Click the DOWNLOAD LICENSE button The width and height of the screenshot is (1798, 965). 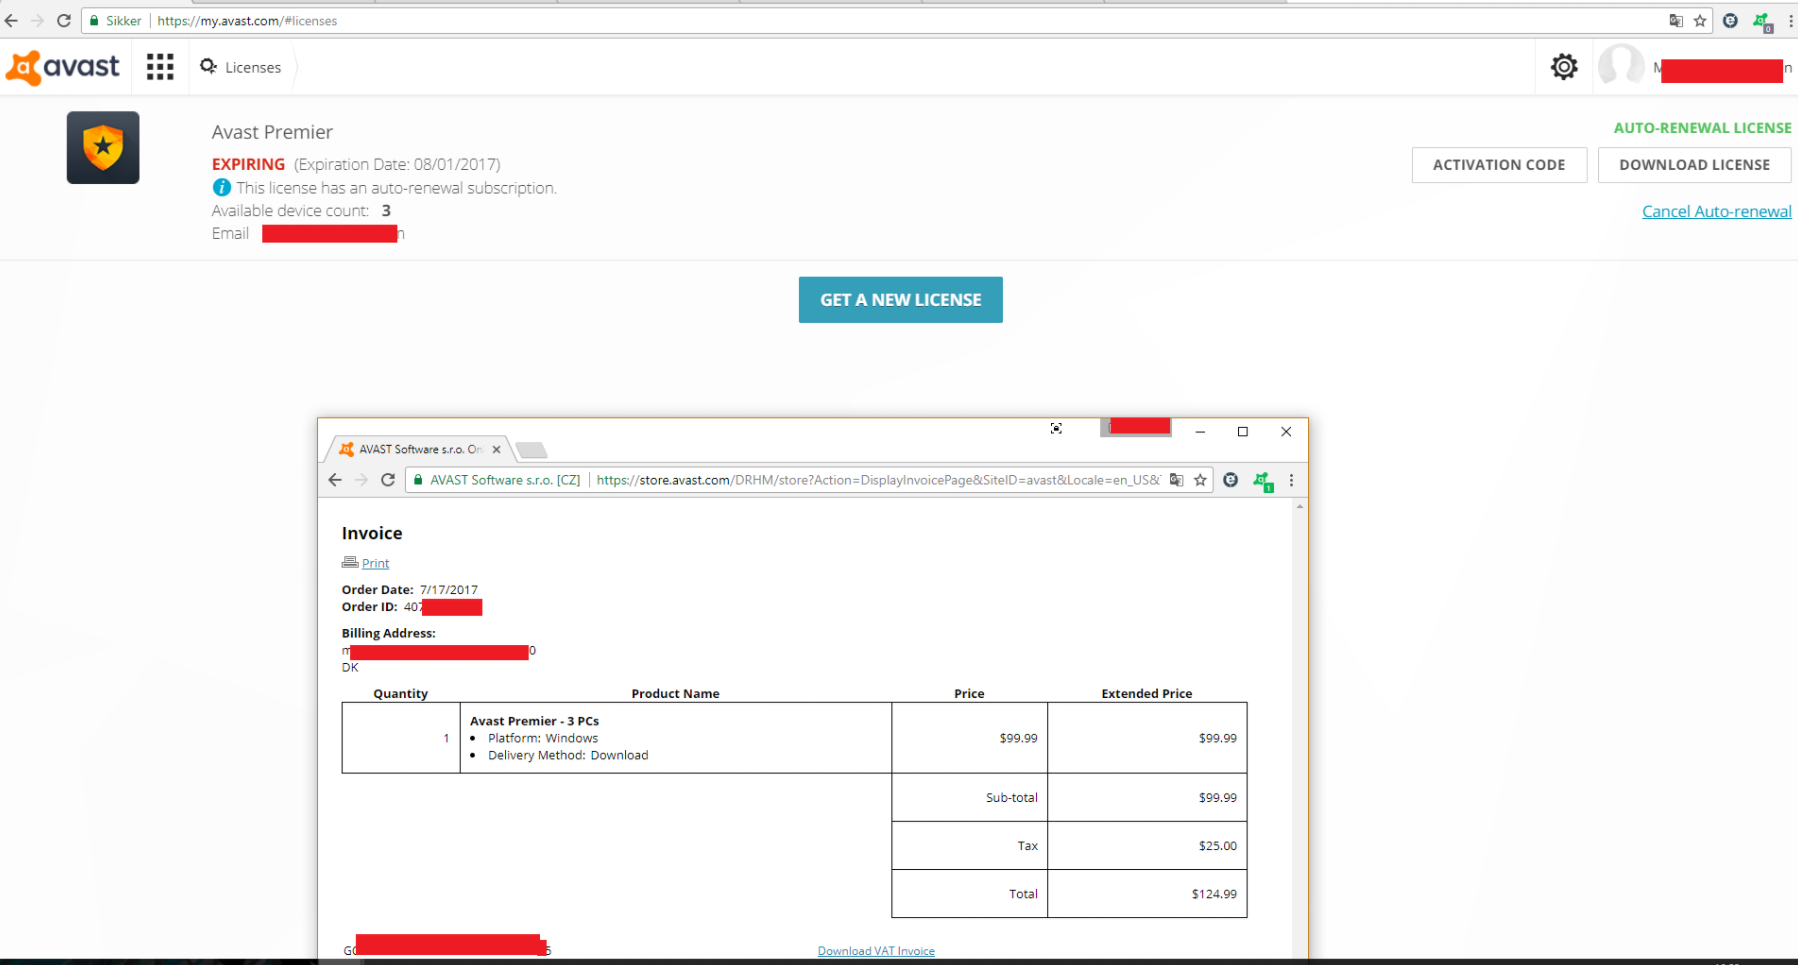click(x=1694, y=165)
